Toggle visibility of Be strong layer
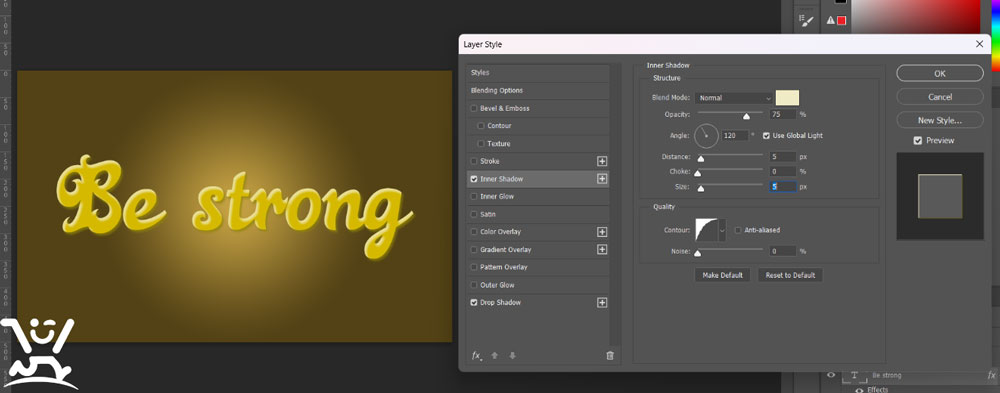 (831, 375)
